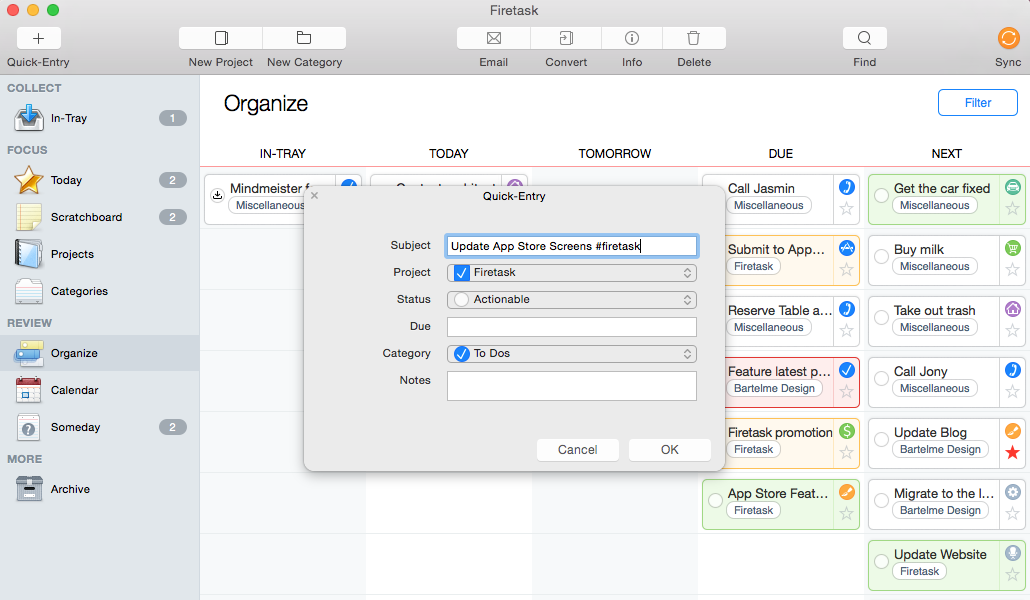Click checkmark icon on Feature latest p...
The width and height of the screenshot is (1030, 600).
pos(847,370)
